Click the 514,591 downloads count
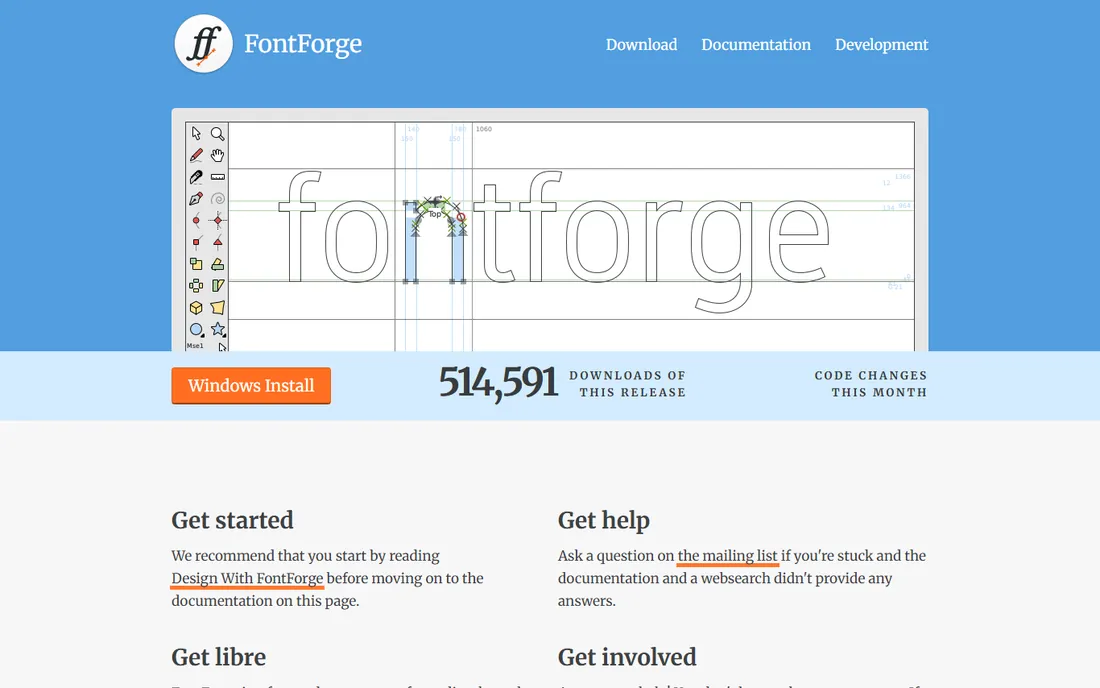 point(498,383)
